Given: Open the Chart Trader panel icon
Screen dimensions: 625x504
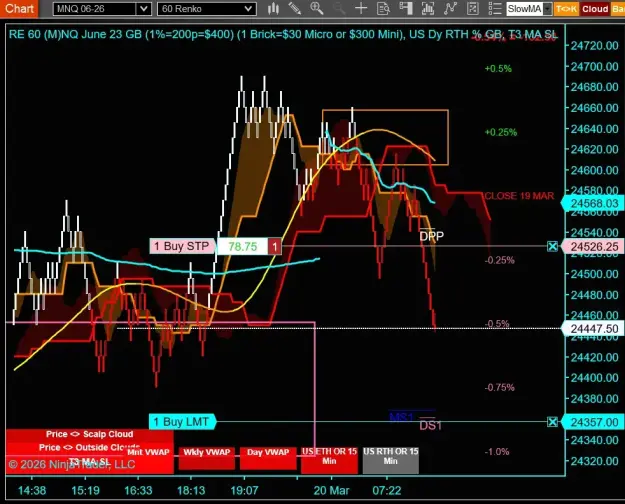Looking at the screenshot, I should 406,8.
